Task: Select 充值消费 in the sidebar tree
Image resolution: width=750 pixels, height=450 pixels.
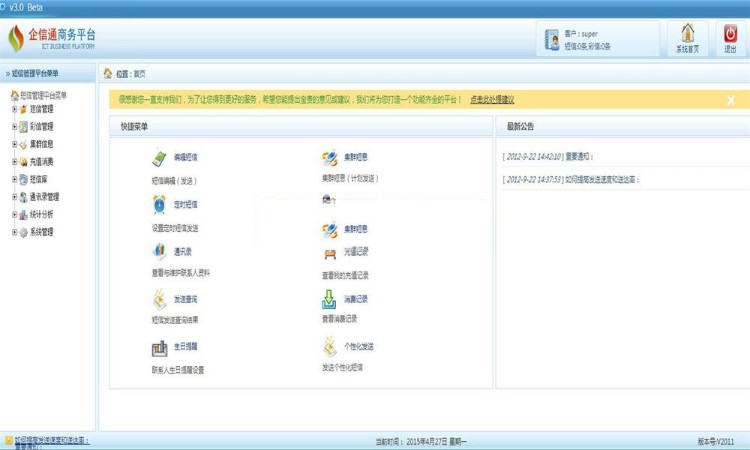Action: click(41, 162)
